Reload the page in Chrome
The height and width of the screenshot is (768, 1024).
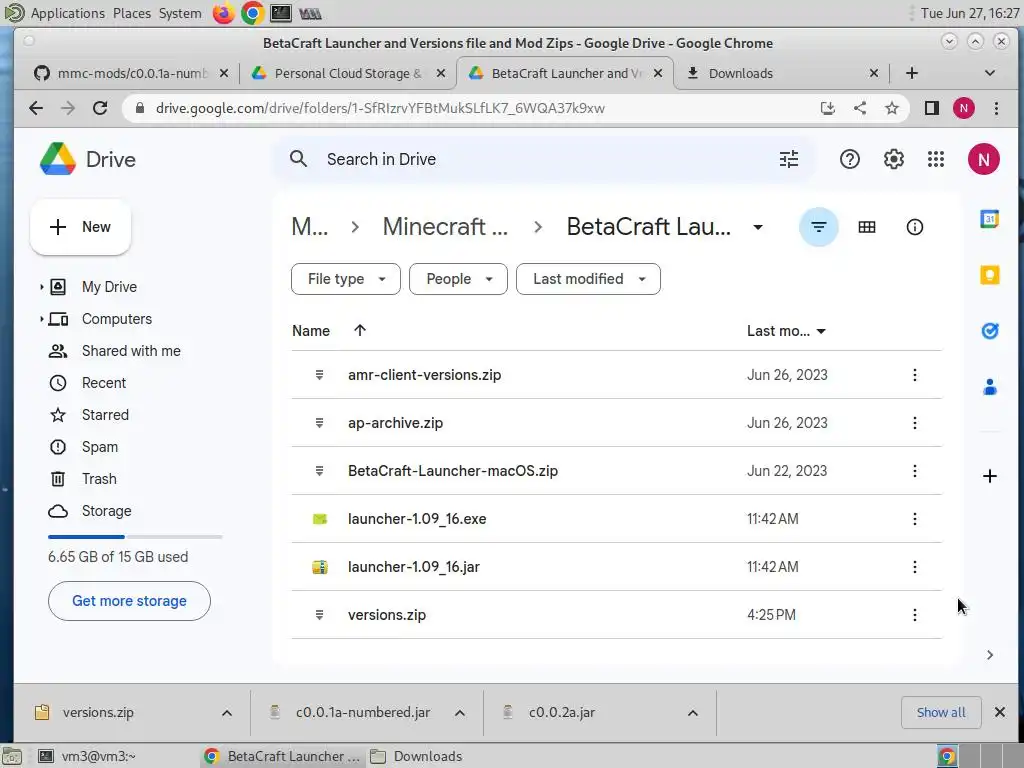coord(100,108)
